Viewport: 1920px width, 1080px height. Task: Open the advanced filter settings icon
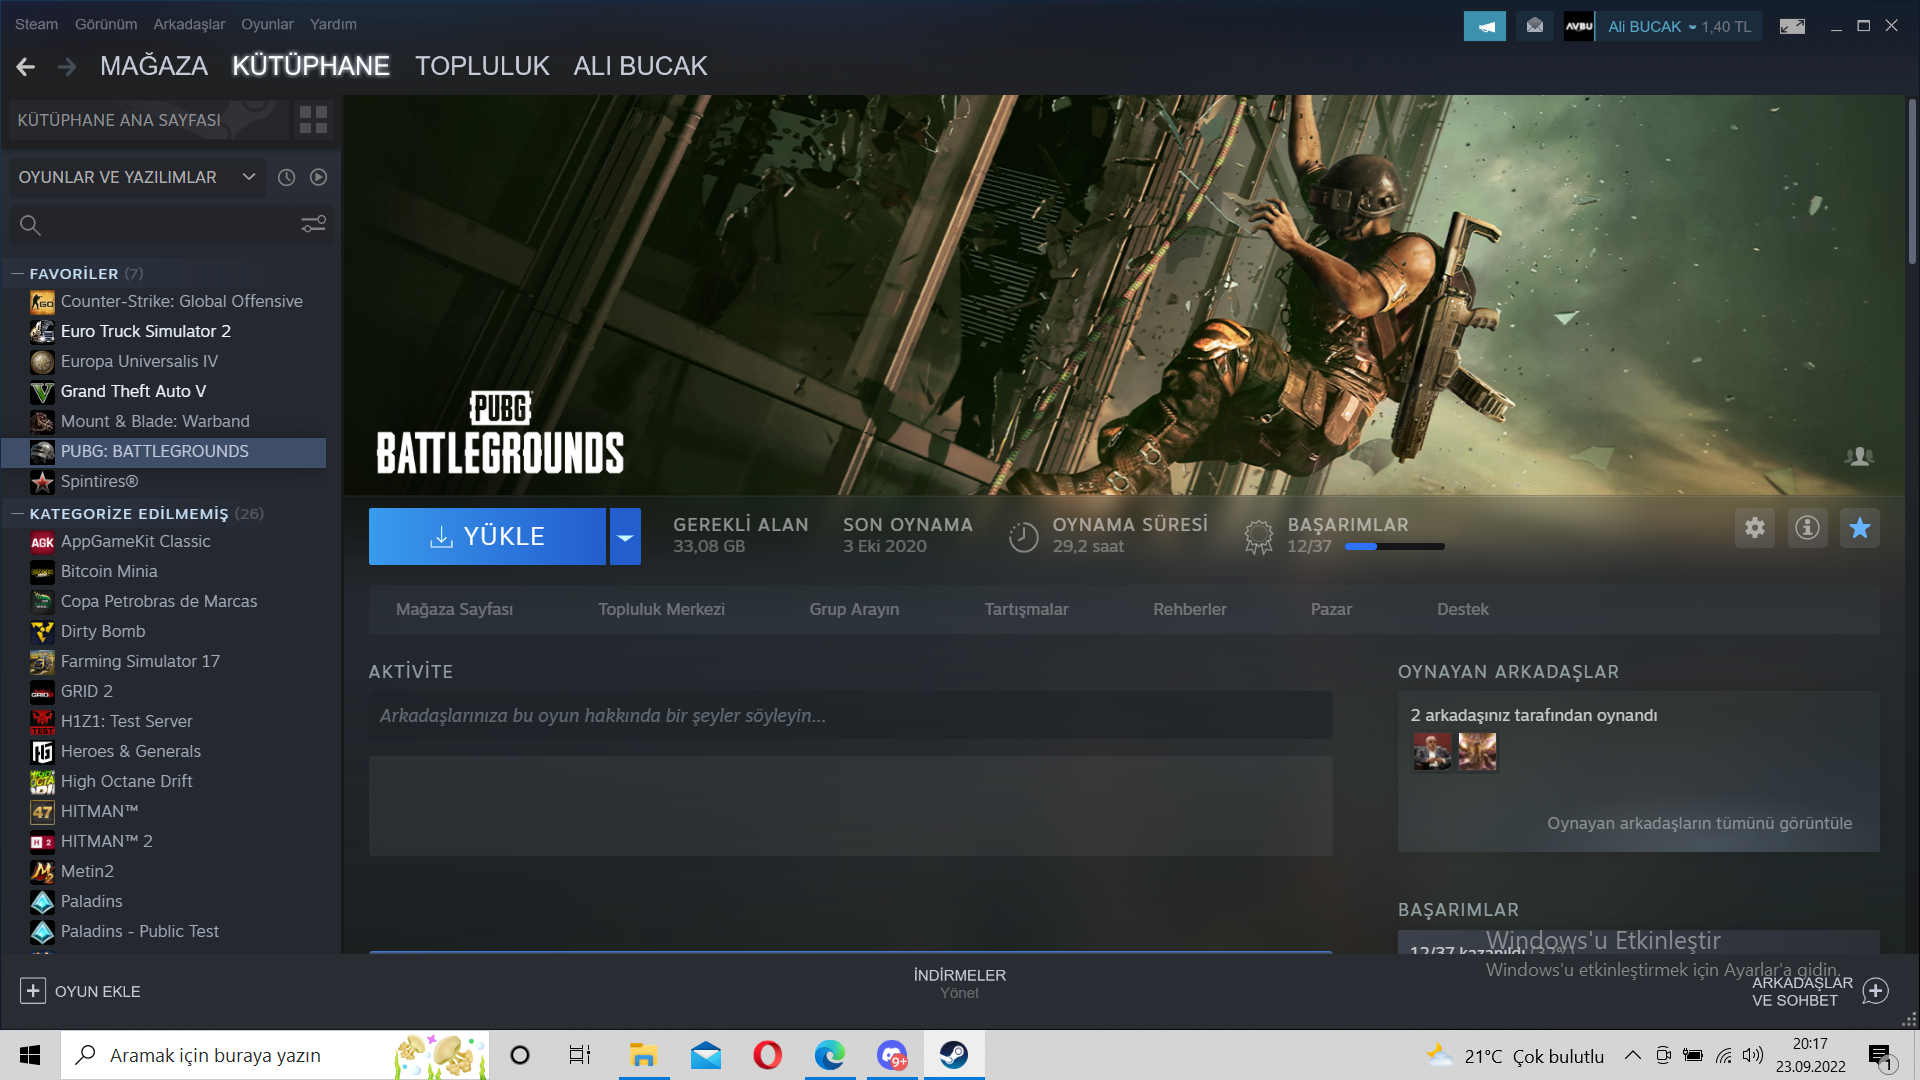click(x=313, y=225)
